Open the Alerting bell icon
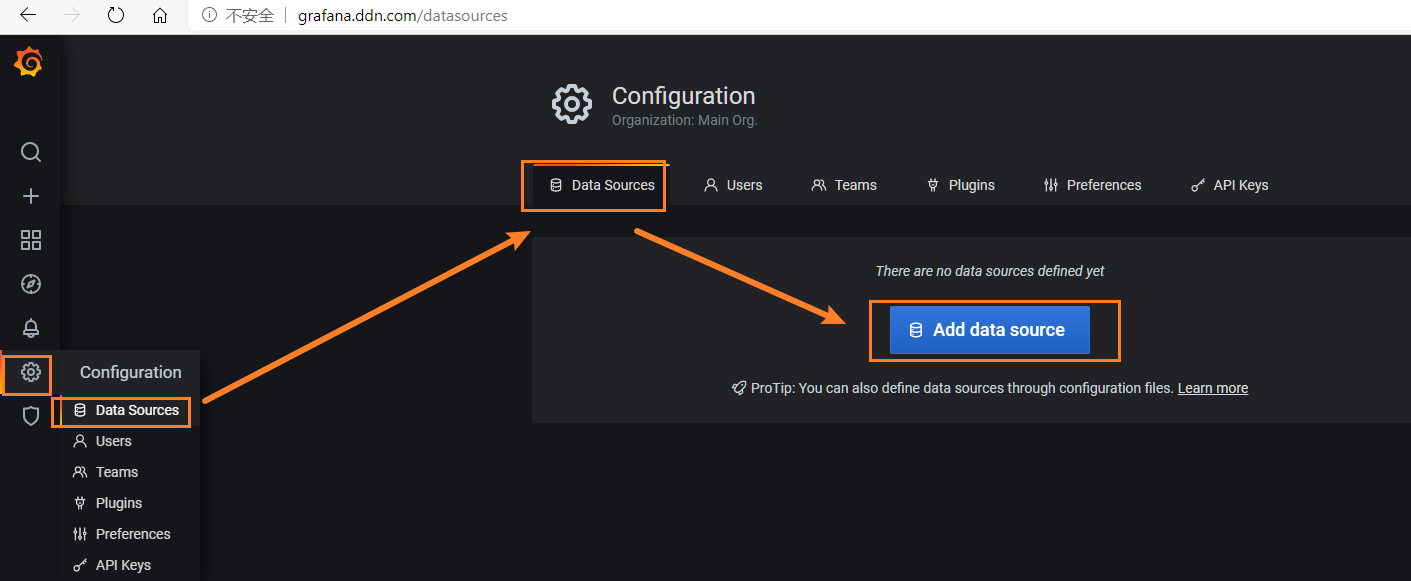This screenshot has width=1411, height=581. 31,328
